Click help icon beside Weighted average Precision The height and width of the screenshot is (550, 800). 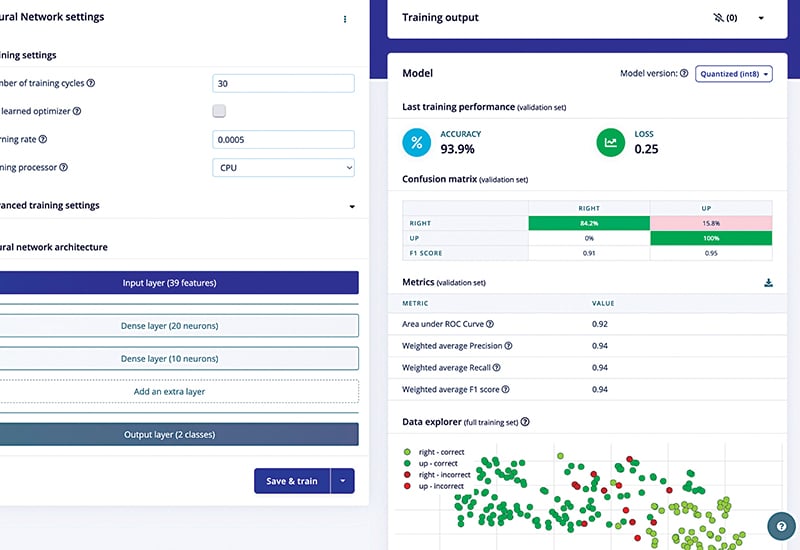coord(508,346)
